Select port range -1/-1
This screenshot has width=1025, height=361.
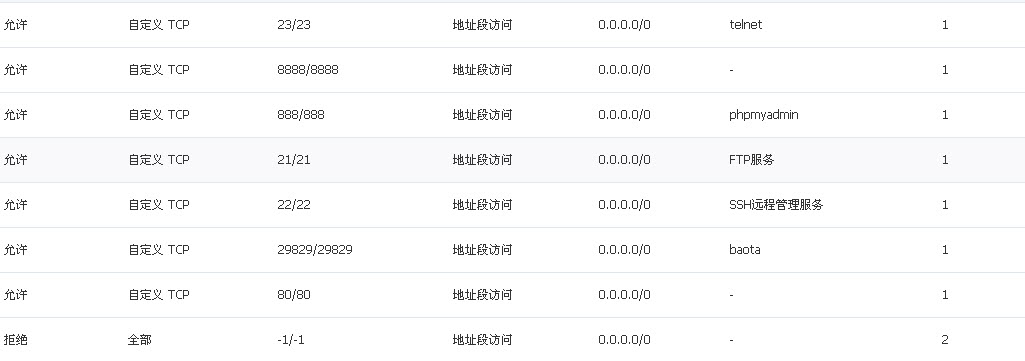[x=291, y=340]
